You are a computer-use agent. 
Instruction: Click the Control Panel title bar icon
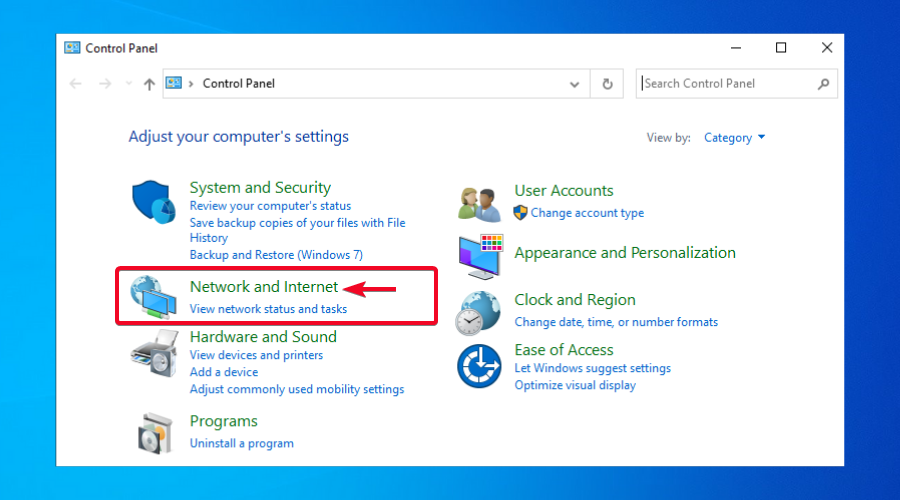(x=72, y=48)
